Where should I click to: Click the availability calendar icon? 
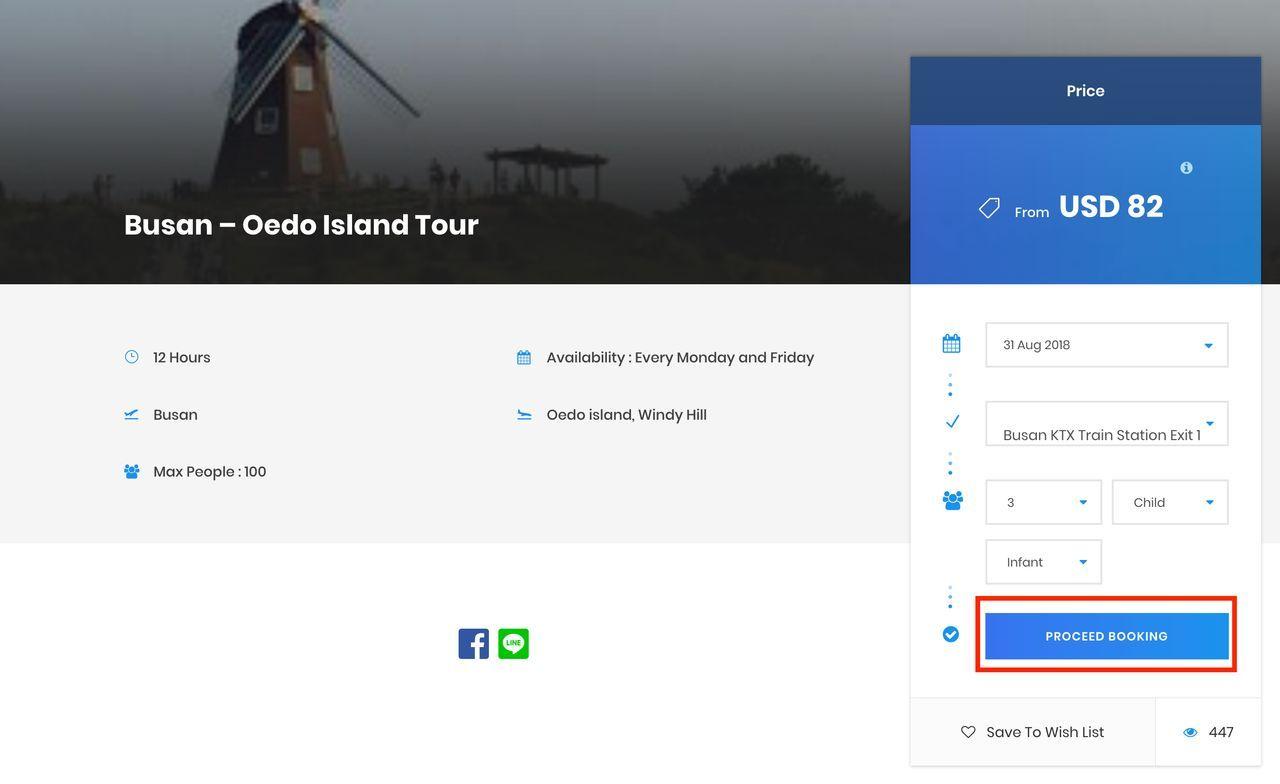tap(524, 358)
